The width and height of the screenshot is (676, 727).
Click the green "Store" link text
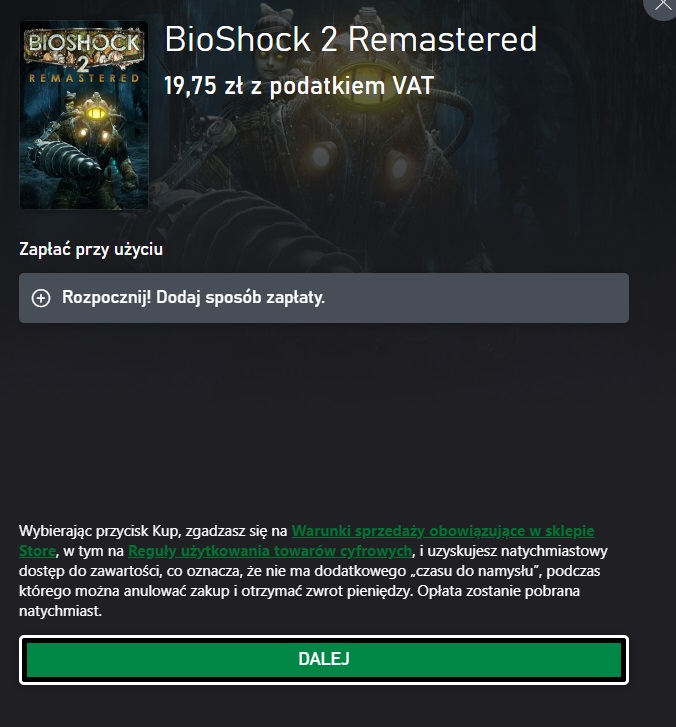37,551
